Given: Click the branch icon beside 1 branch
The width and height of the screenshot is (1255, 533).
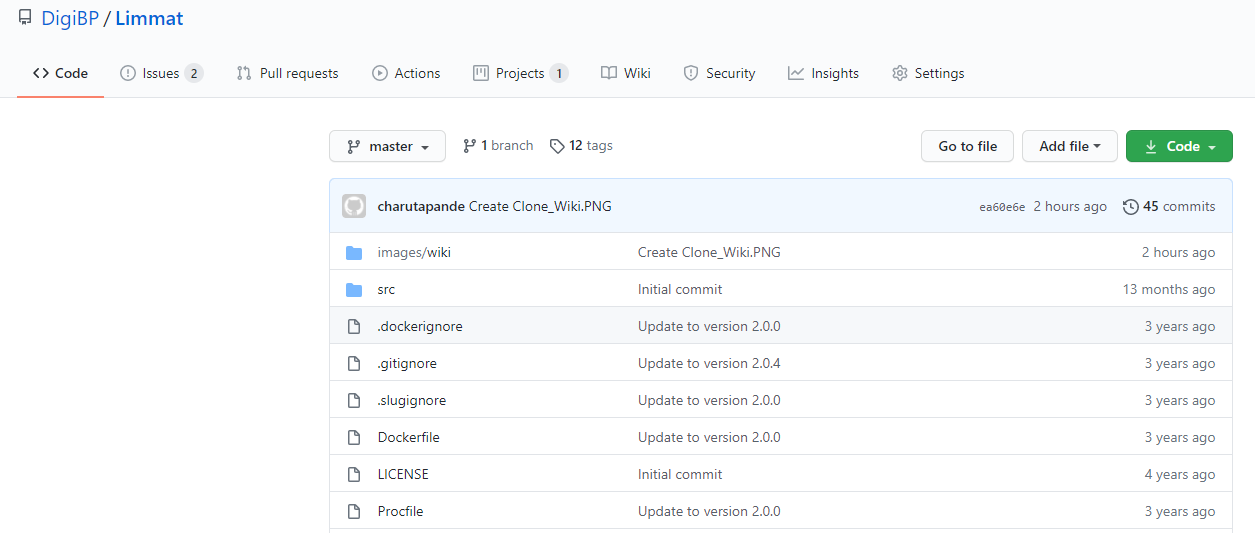Looking at the screenshot, I should click(469, 146).
